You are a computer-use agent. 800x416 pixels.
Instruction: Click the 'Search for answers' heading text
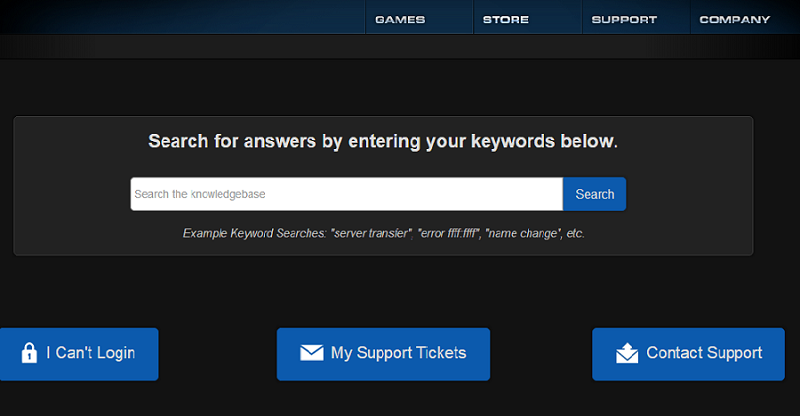[x=383, y=141]
